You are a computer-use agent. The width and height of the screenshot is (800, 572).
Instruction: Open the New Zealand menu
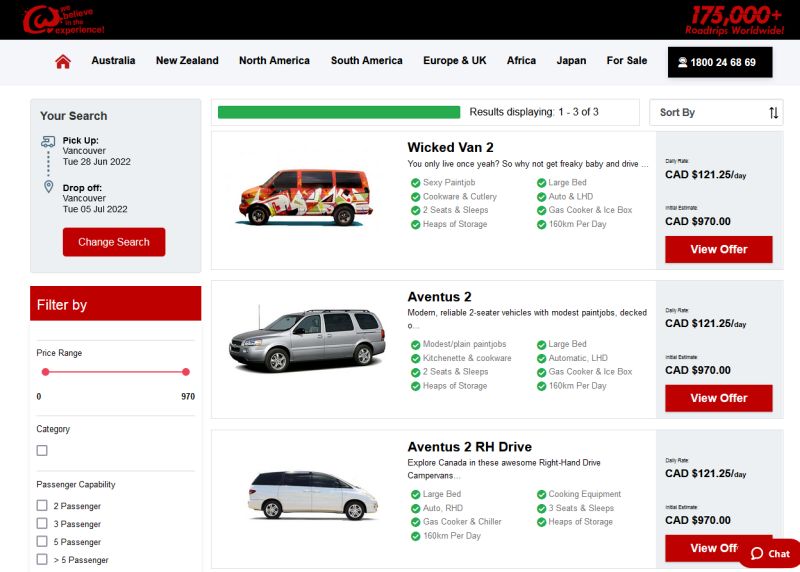187,60
